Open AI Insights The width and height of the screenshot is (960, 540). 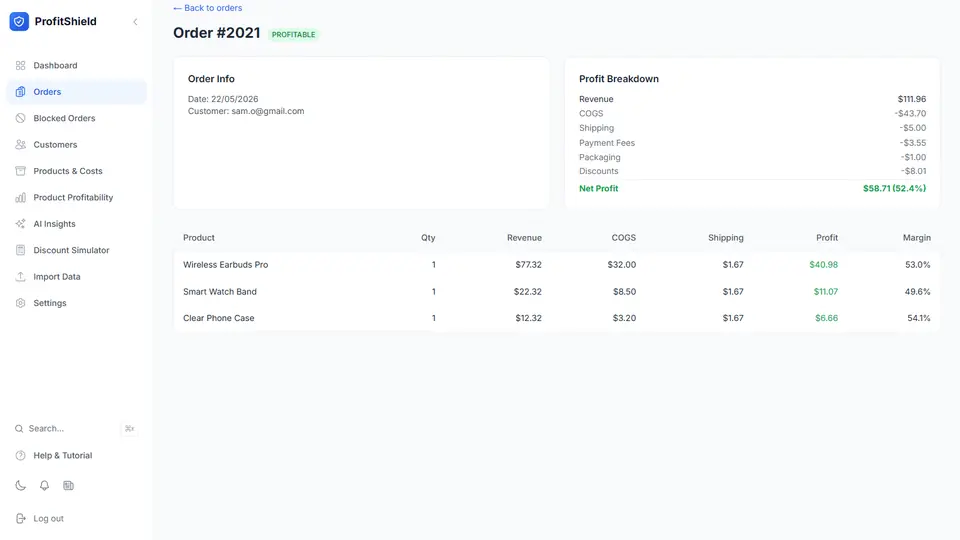[x=77, y=223]
